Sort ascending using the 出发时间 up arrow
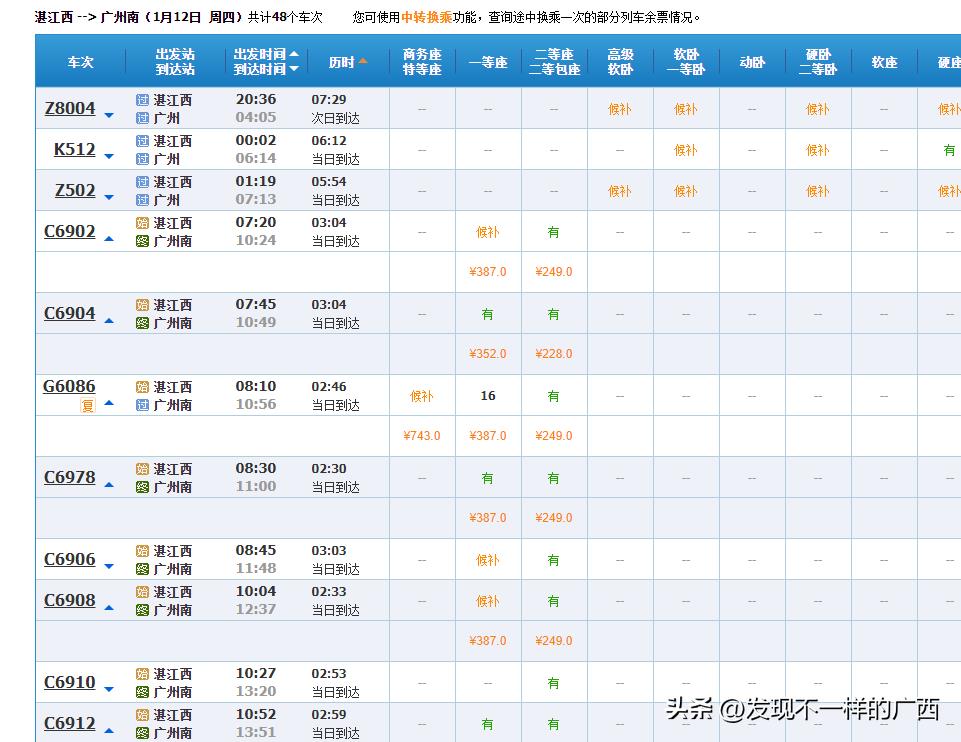 tap(294, 54)
